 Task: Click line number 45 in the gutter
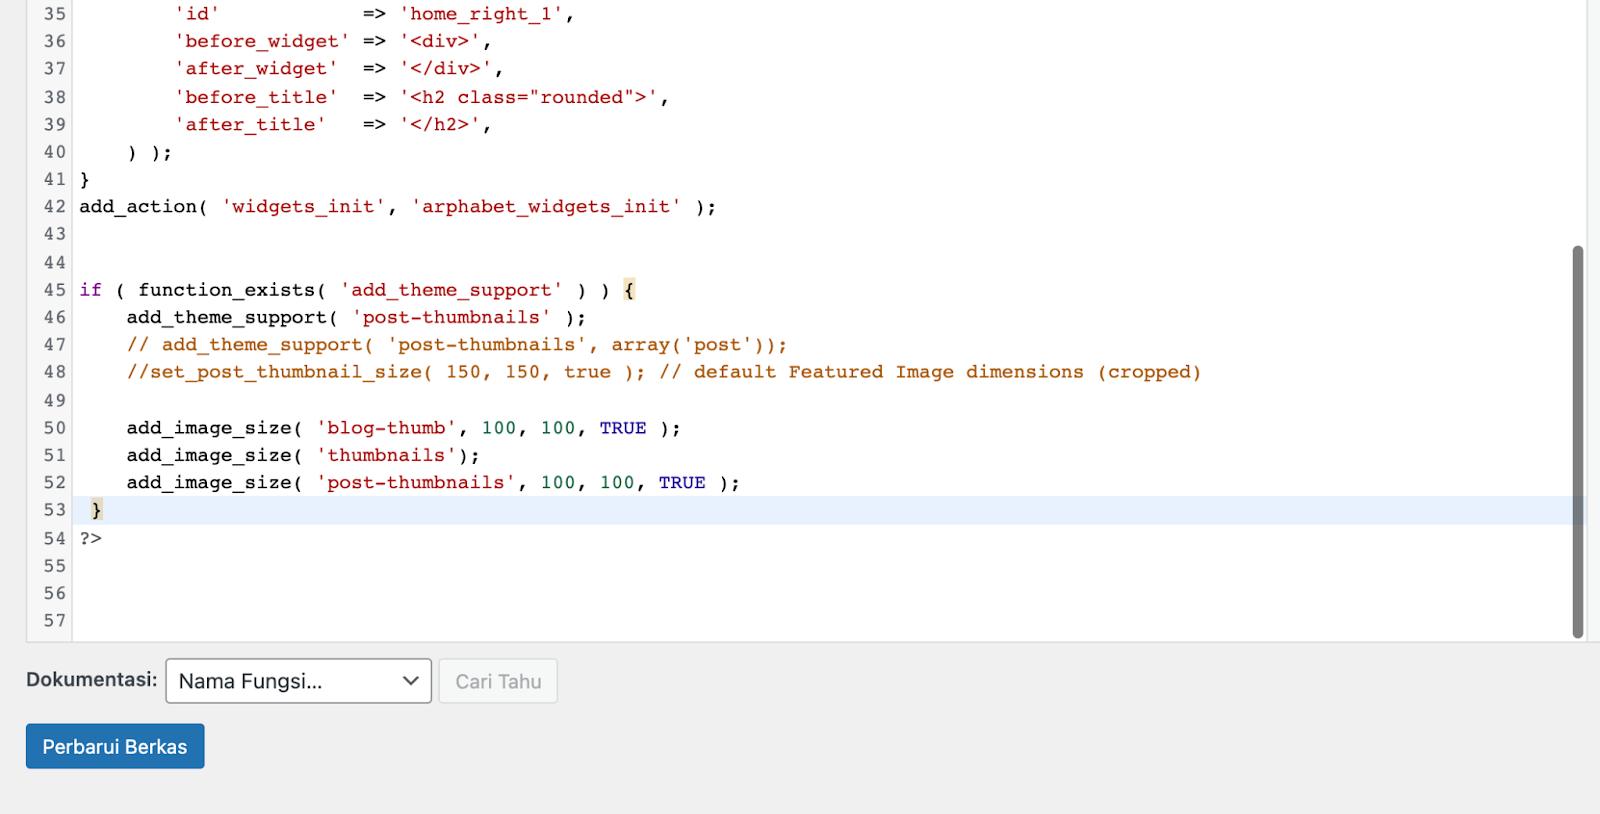(54, 290)
